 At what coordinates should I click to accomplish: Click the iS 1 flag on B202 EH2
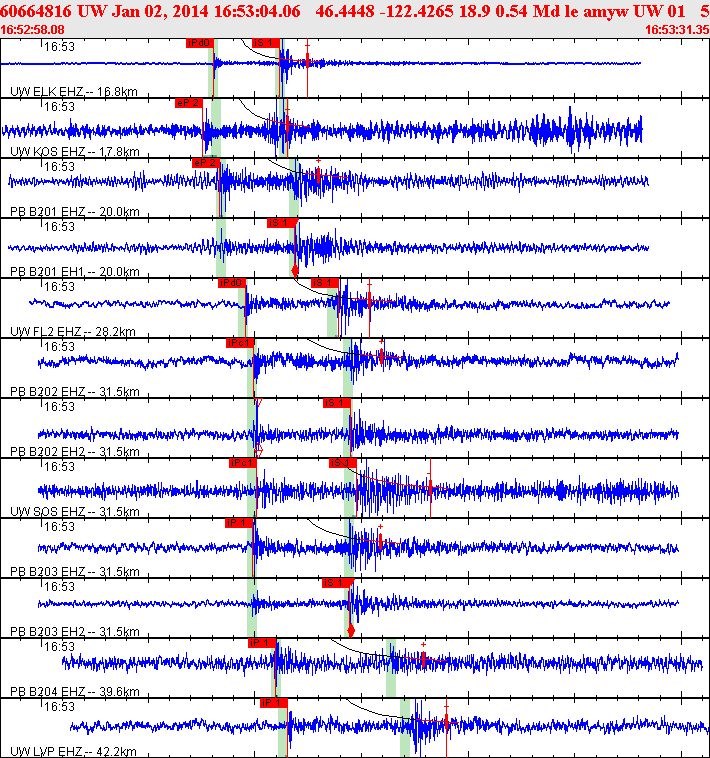(337, 403)
